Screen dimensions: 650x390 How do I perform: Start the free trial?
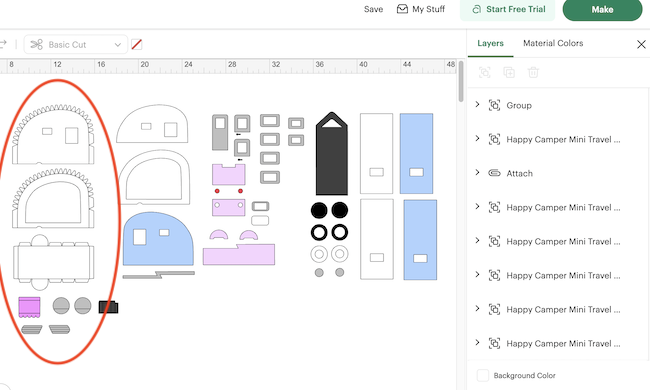(x=508, y=10)
